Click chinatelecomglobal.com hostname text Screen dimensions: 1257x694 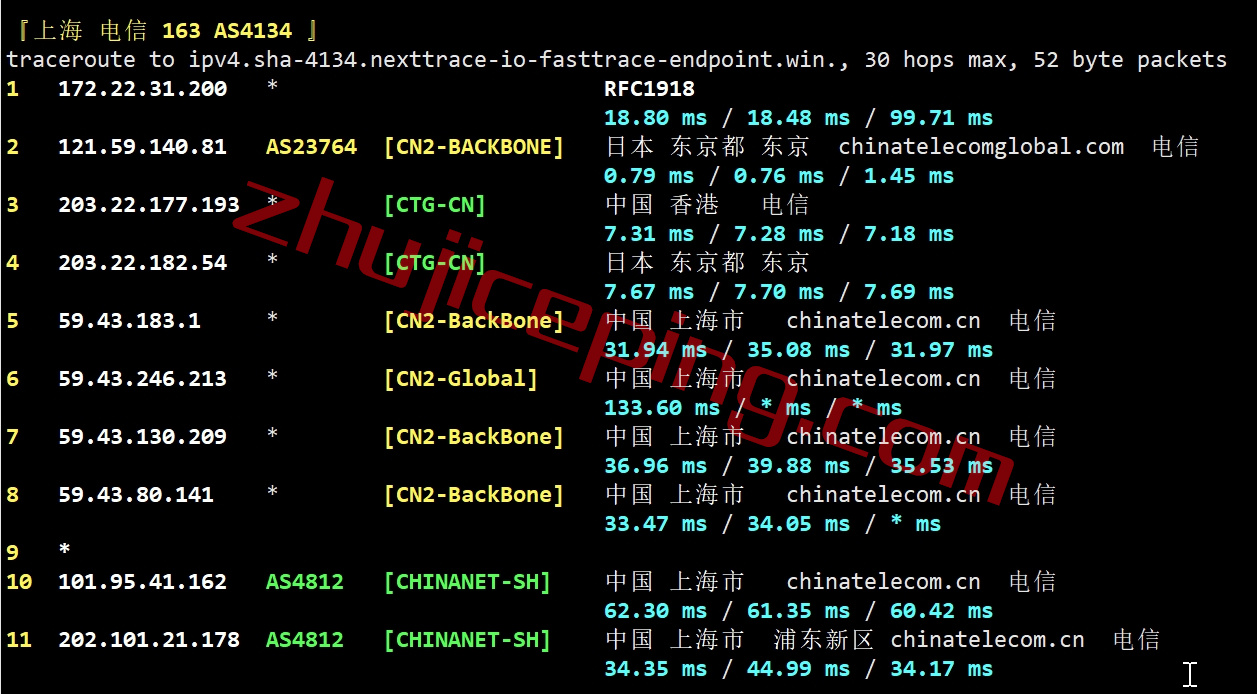[981, 147]
